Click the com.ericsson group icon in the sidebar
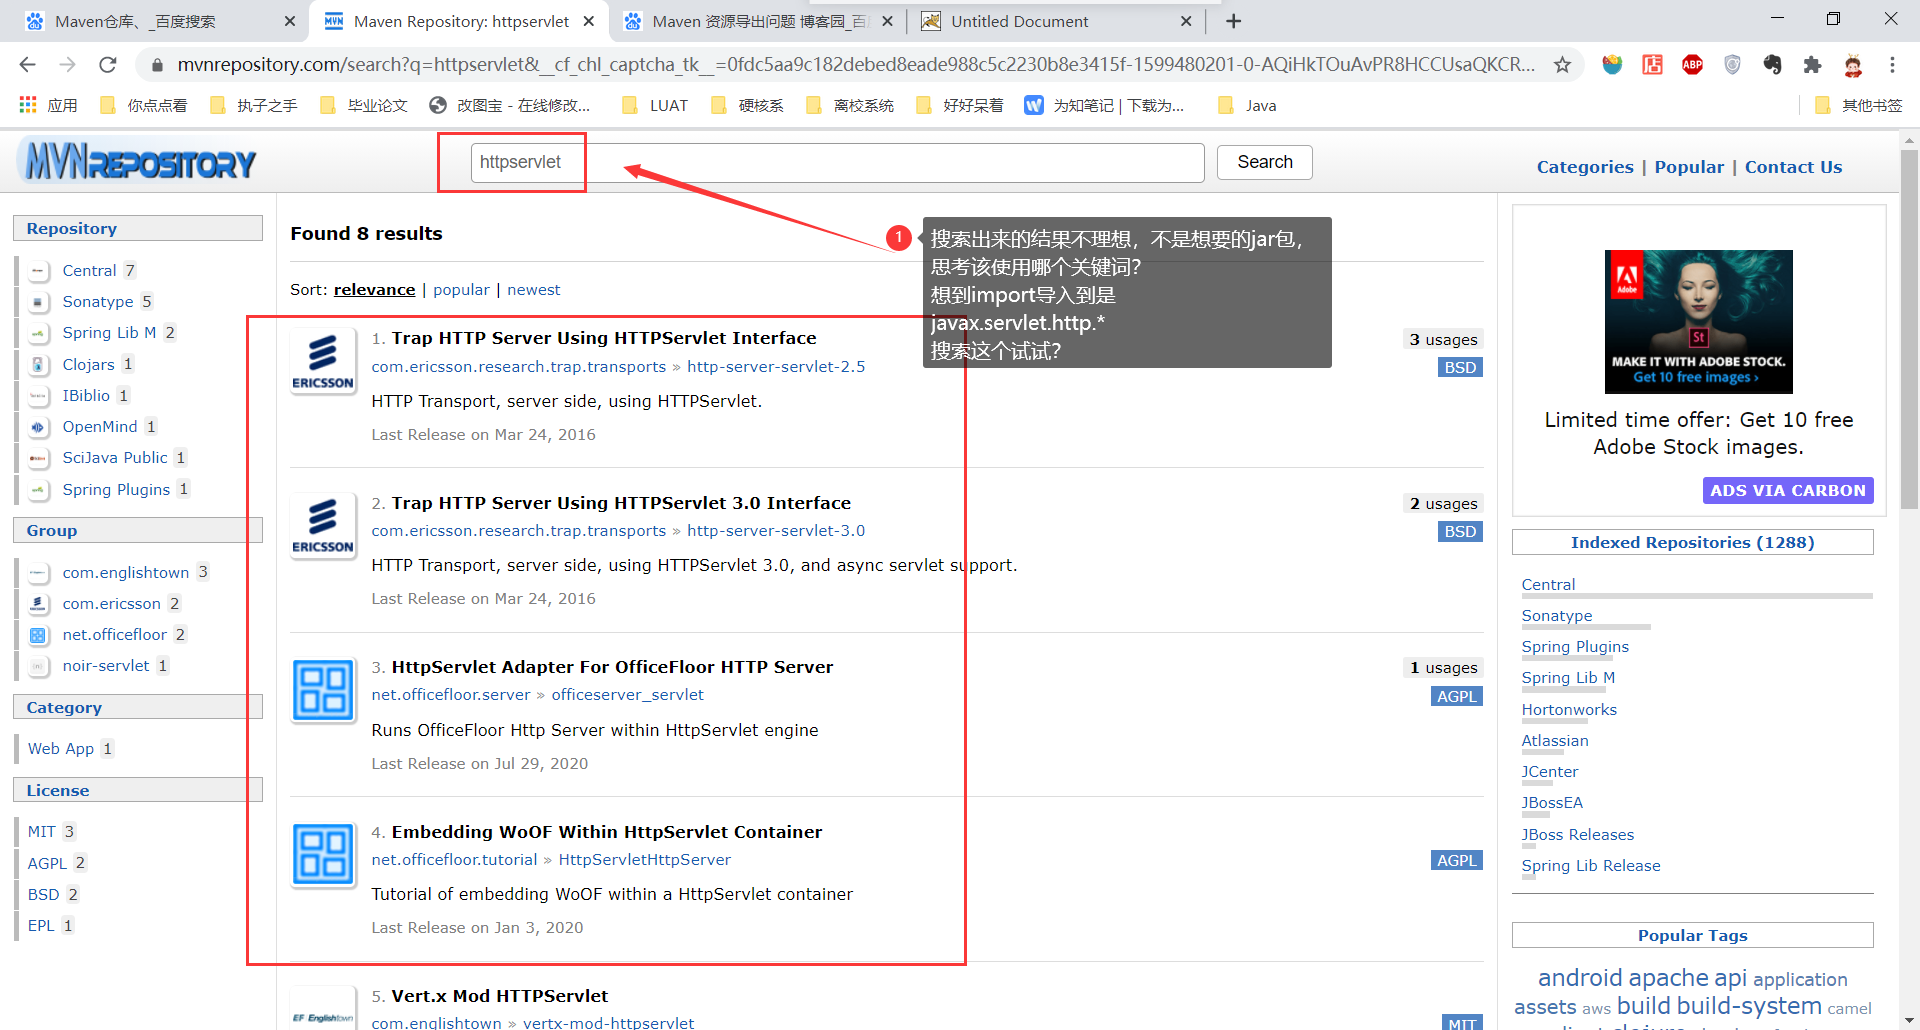1920x1030 pixels. (x=39, y=604)
